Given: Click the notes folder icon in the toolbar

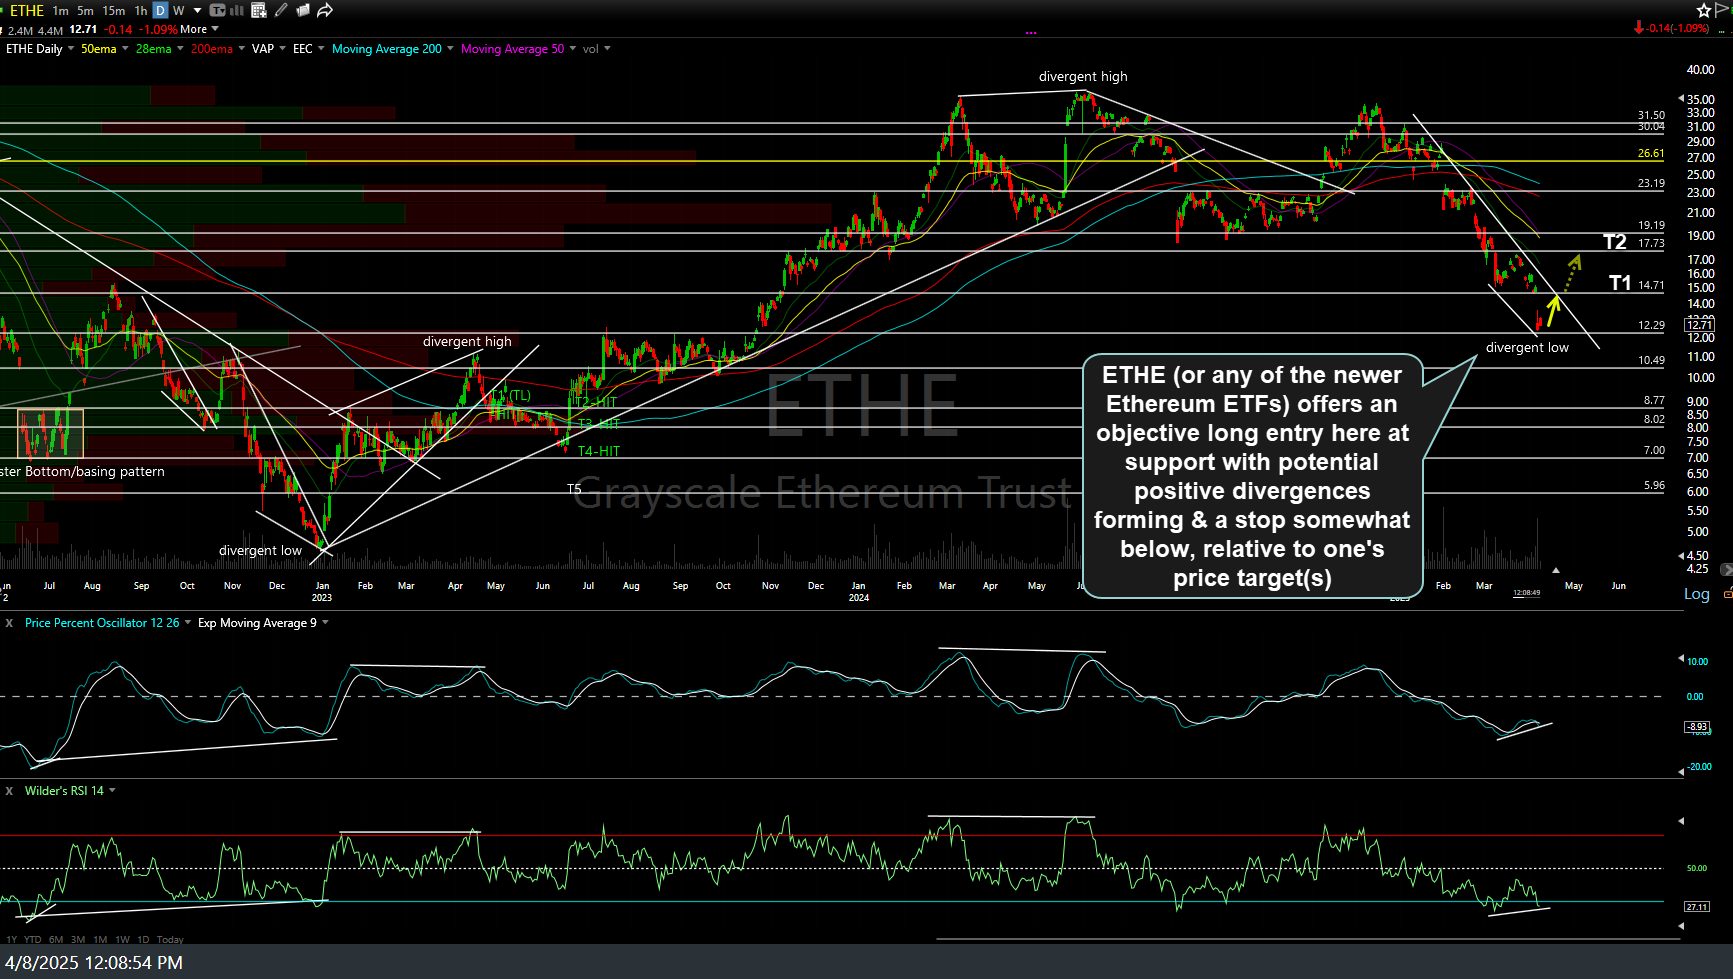Looking at the screenshot, I should (305, 10).
